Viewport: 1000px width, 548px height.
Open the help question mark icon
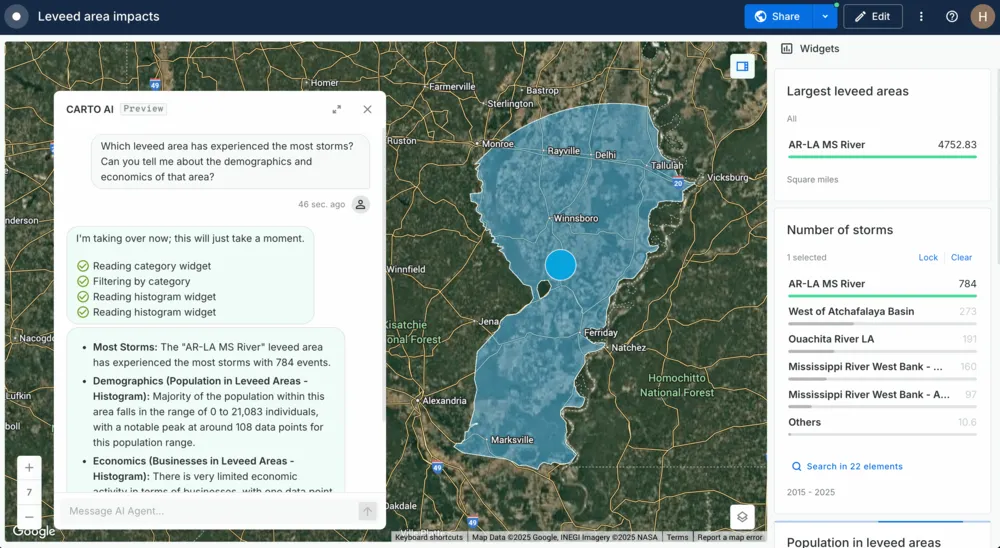952,17
